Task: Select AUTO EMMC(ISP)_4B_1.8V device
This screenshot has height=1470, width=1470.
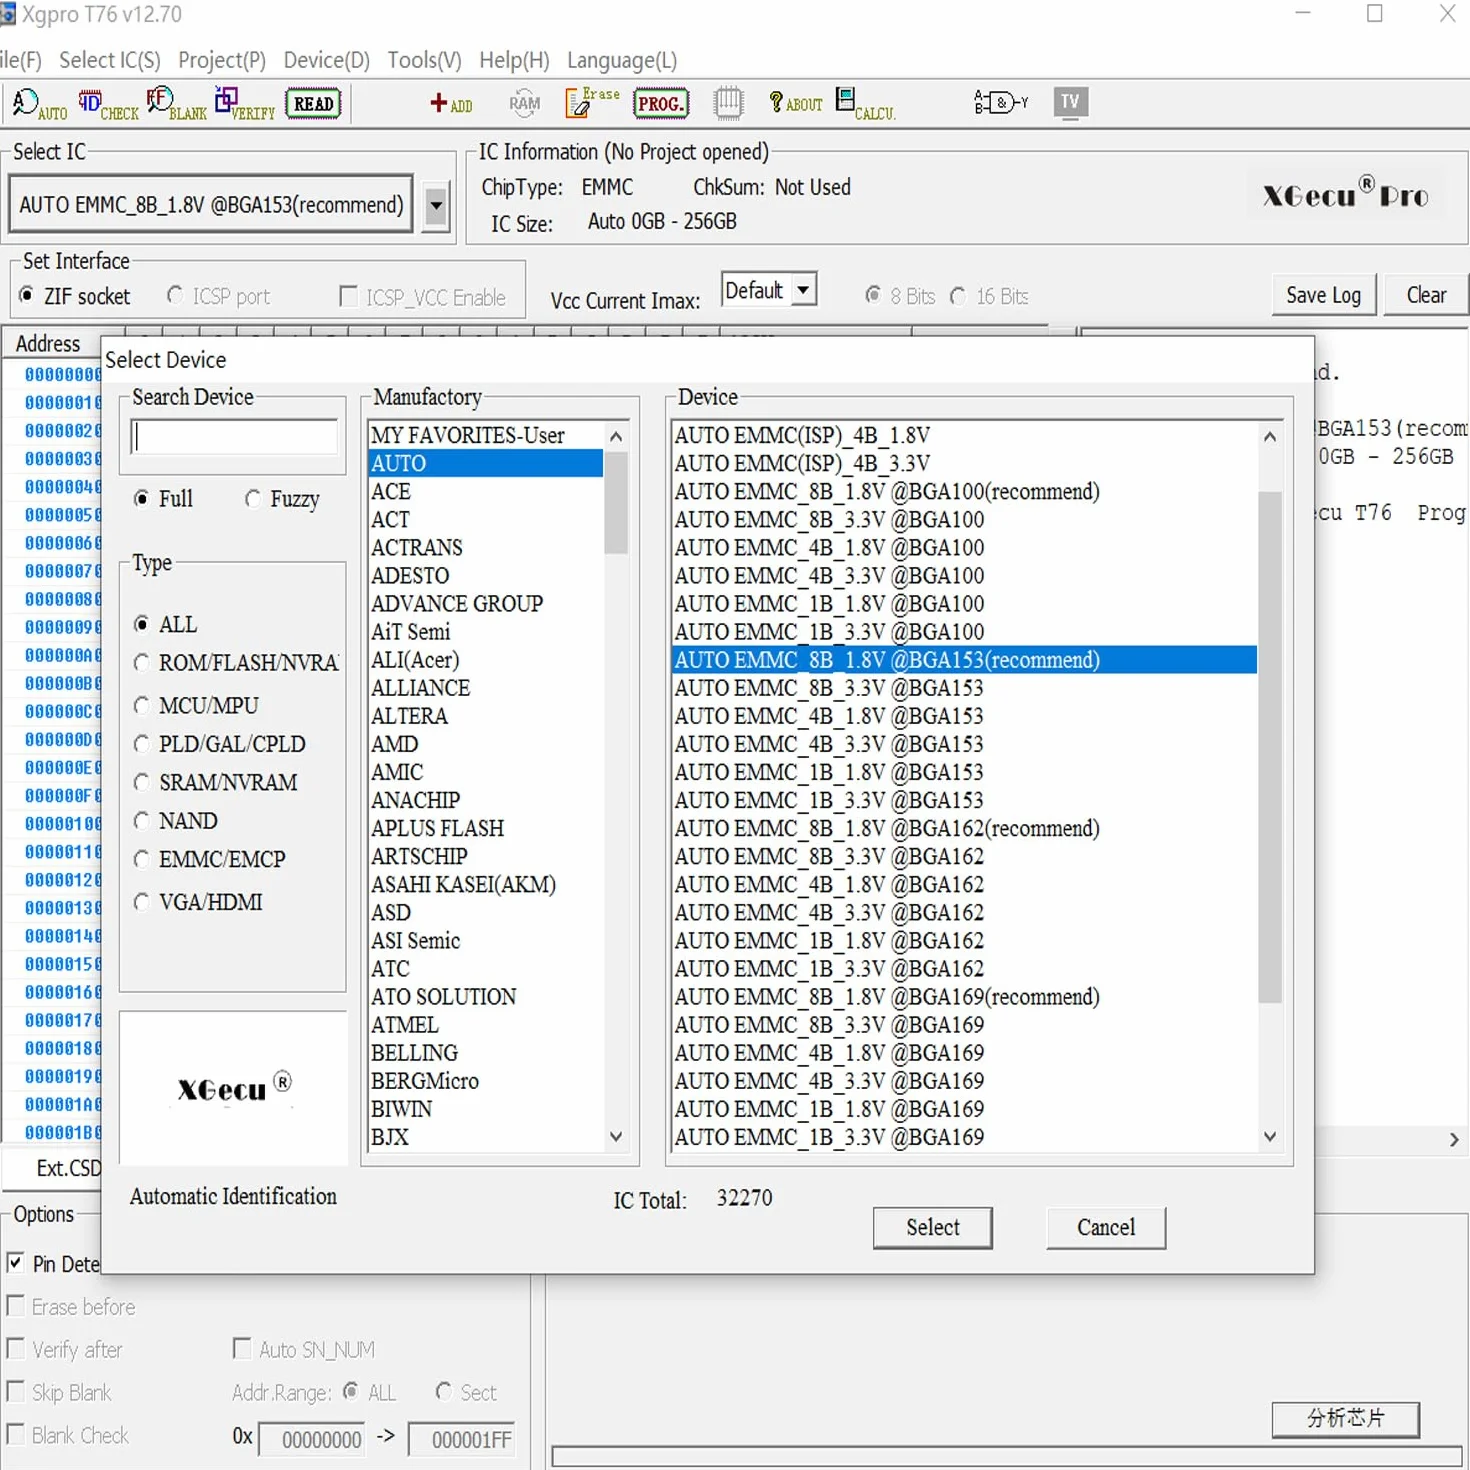Action: 965,435
